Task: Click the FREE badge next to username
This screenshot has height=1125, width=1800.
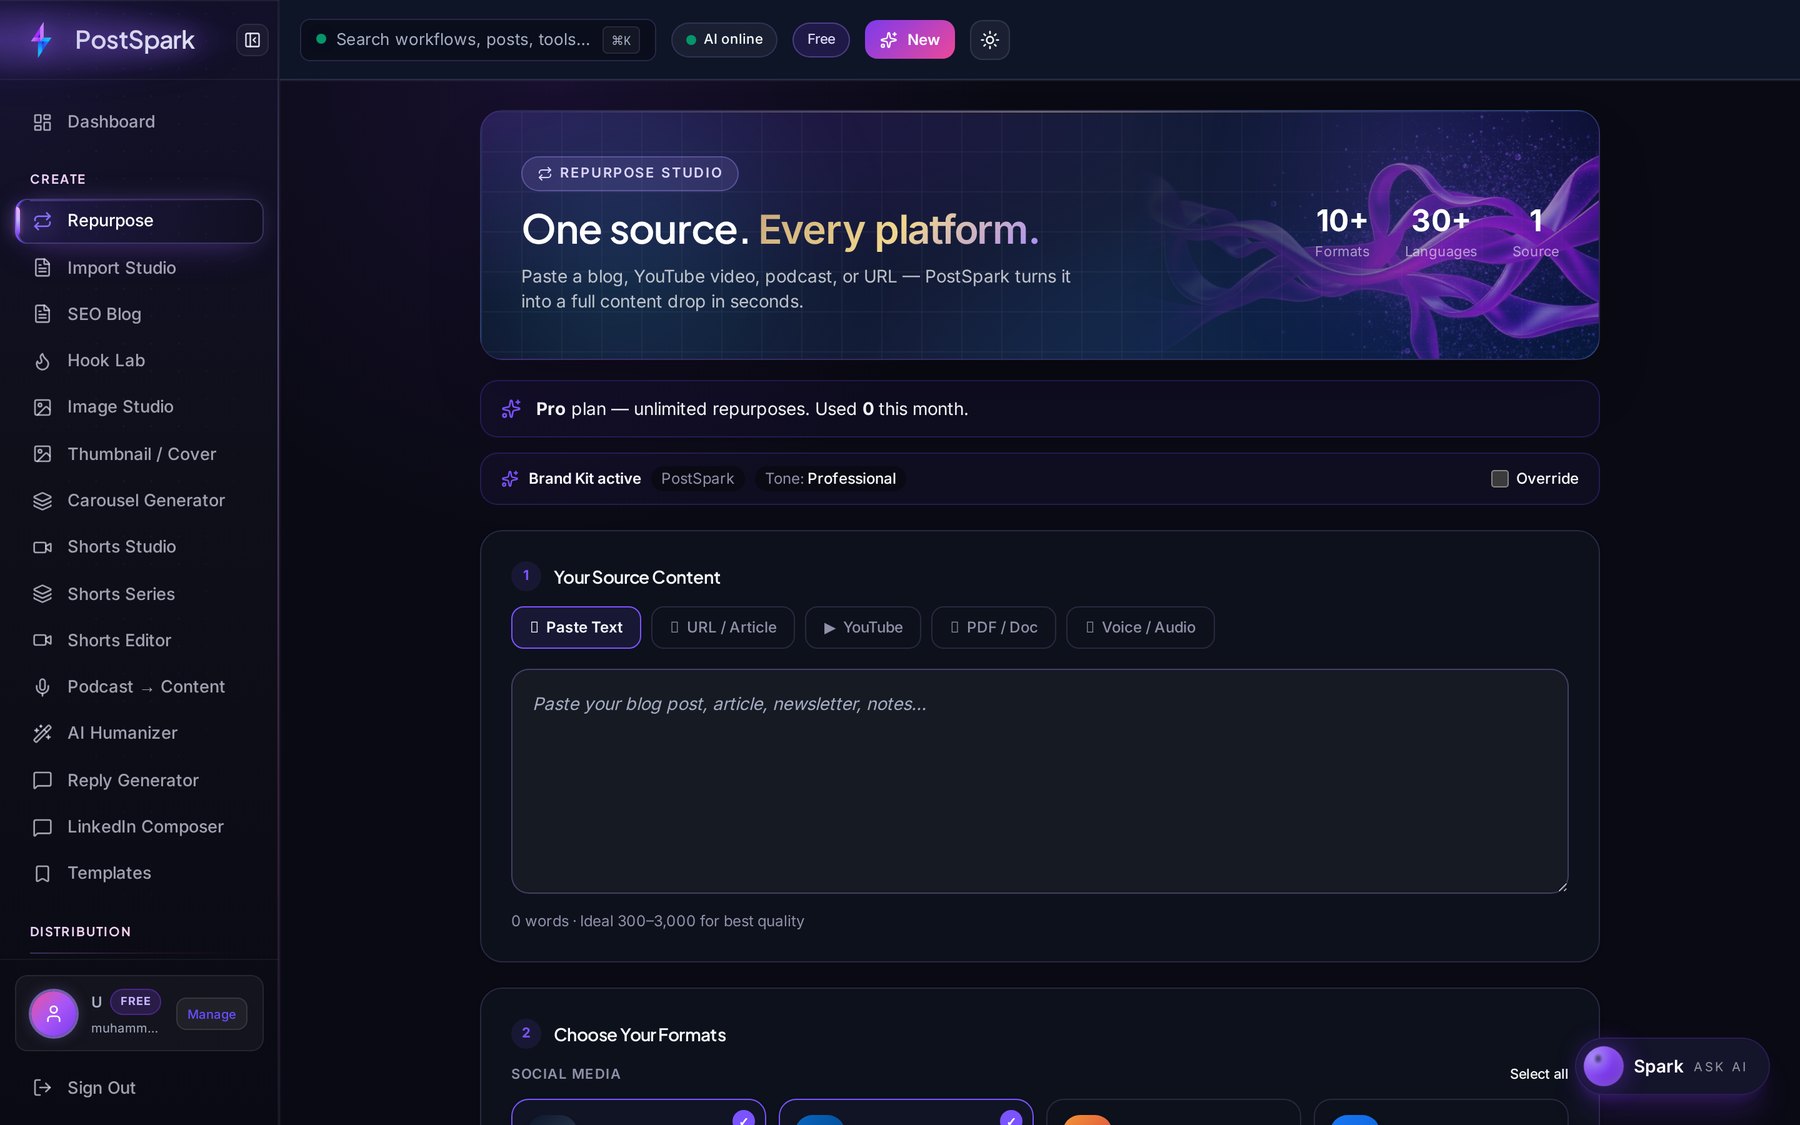Action: pos(135,1001)
